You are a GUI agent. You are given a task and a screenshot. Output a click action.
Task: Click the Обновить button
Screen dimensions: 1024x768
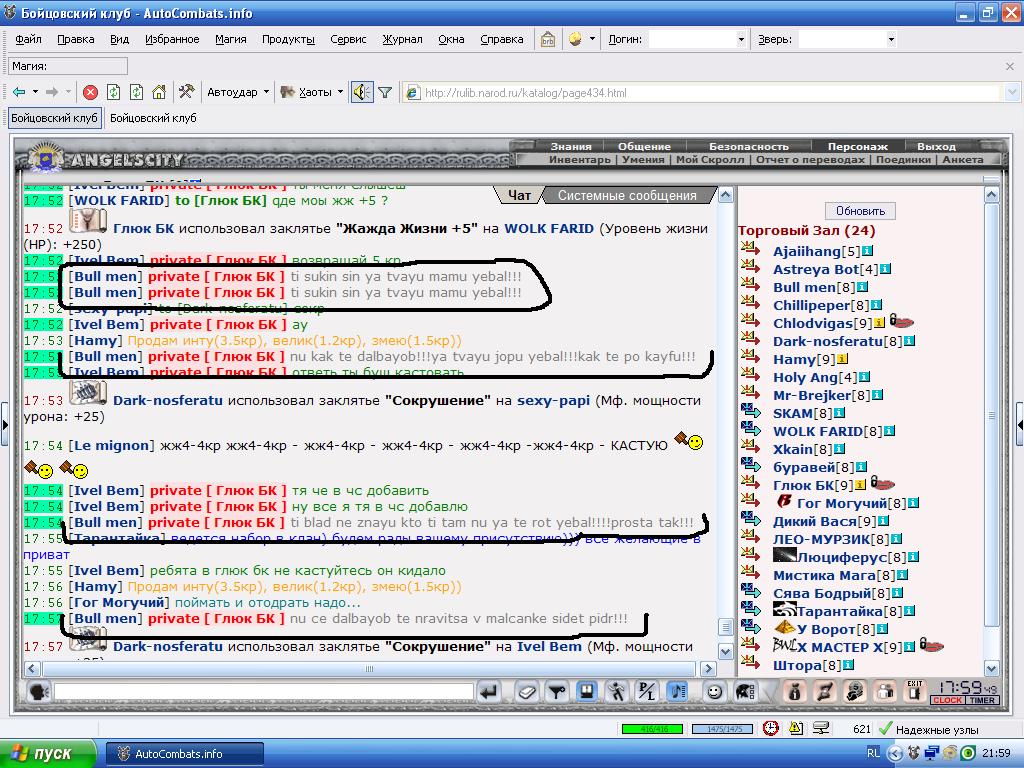click(860, 211)
